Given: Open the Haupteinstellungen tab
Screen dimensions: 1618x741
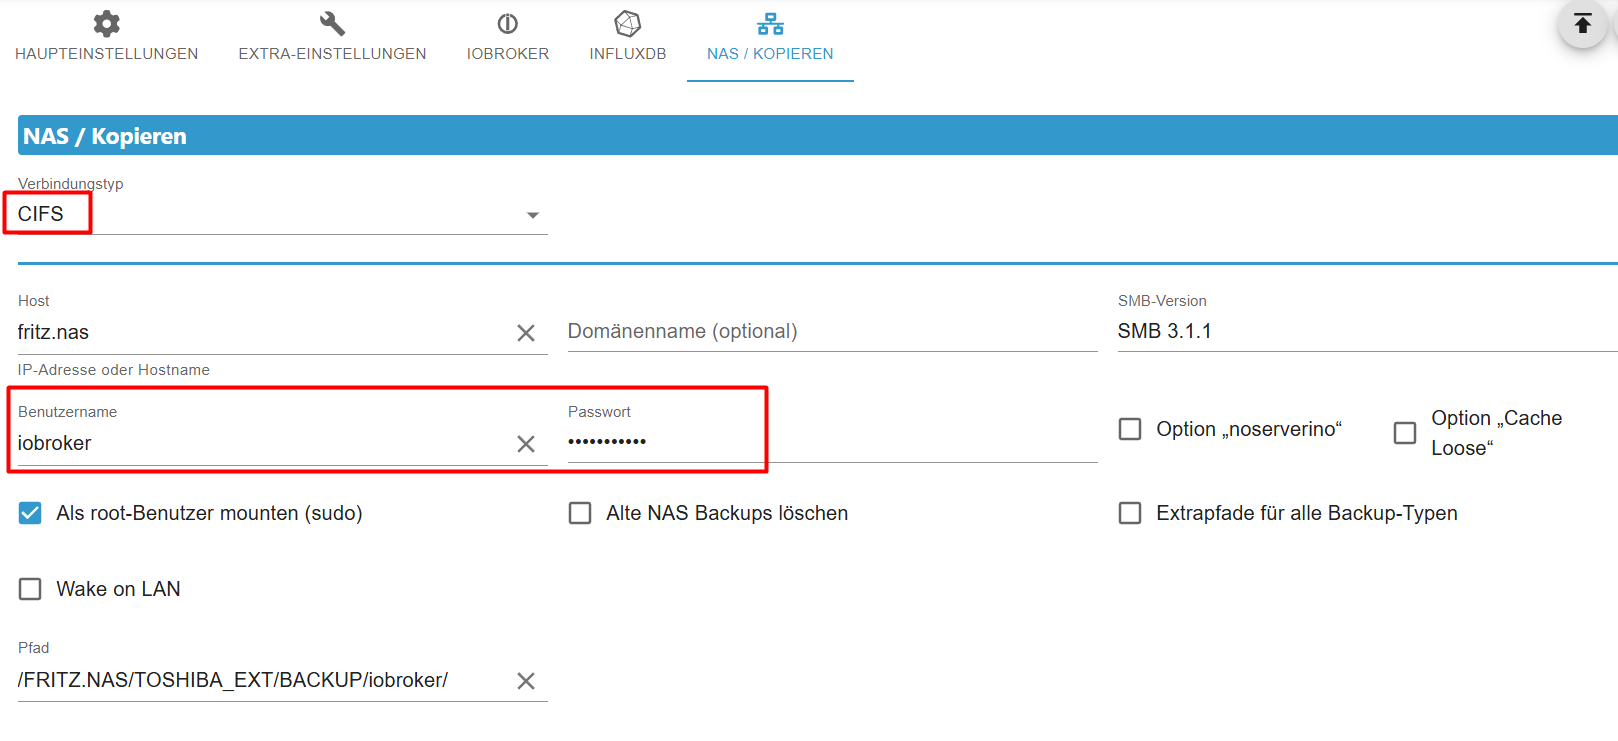Looking at the screenshot, I should tap(106, 41).
